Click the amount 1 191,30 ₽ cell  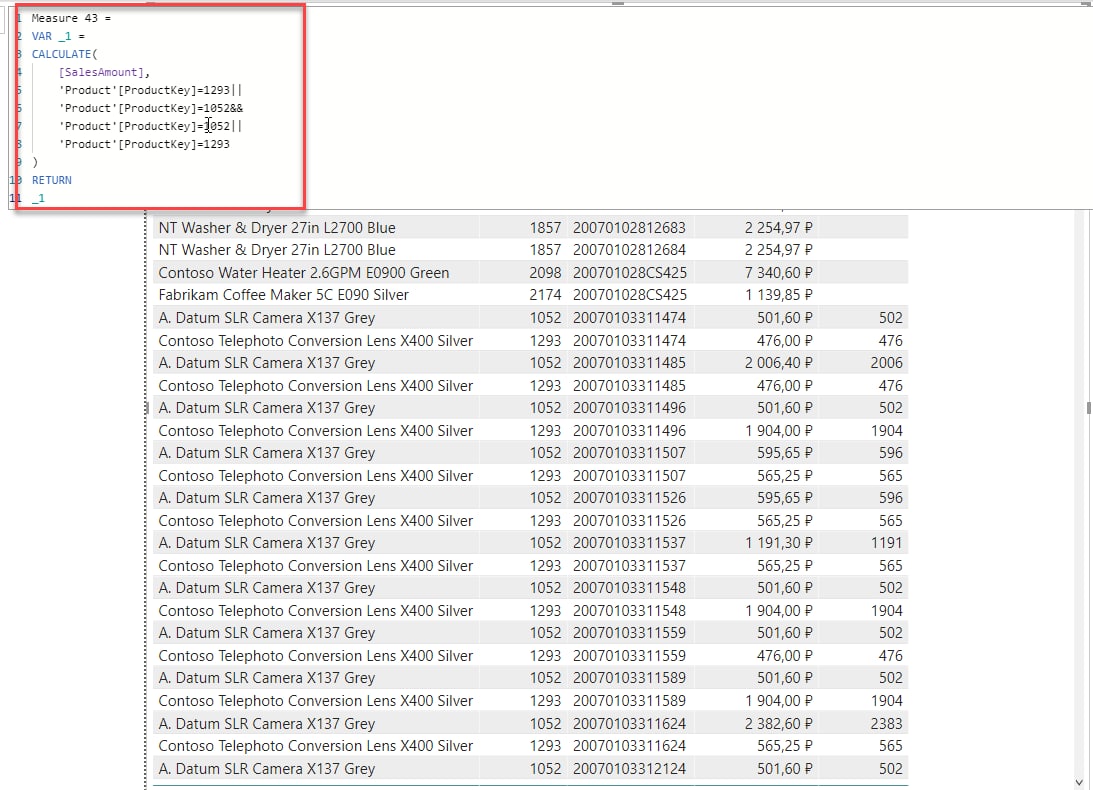(x=779, y=542)
